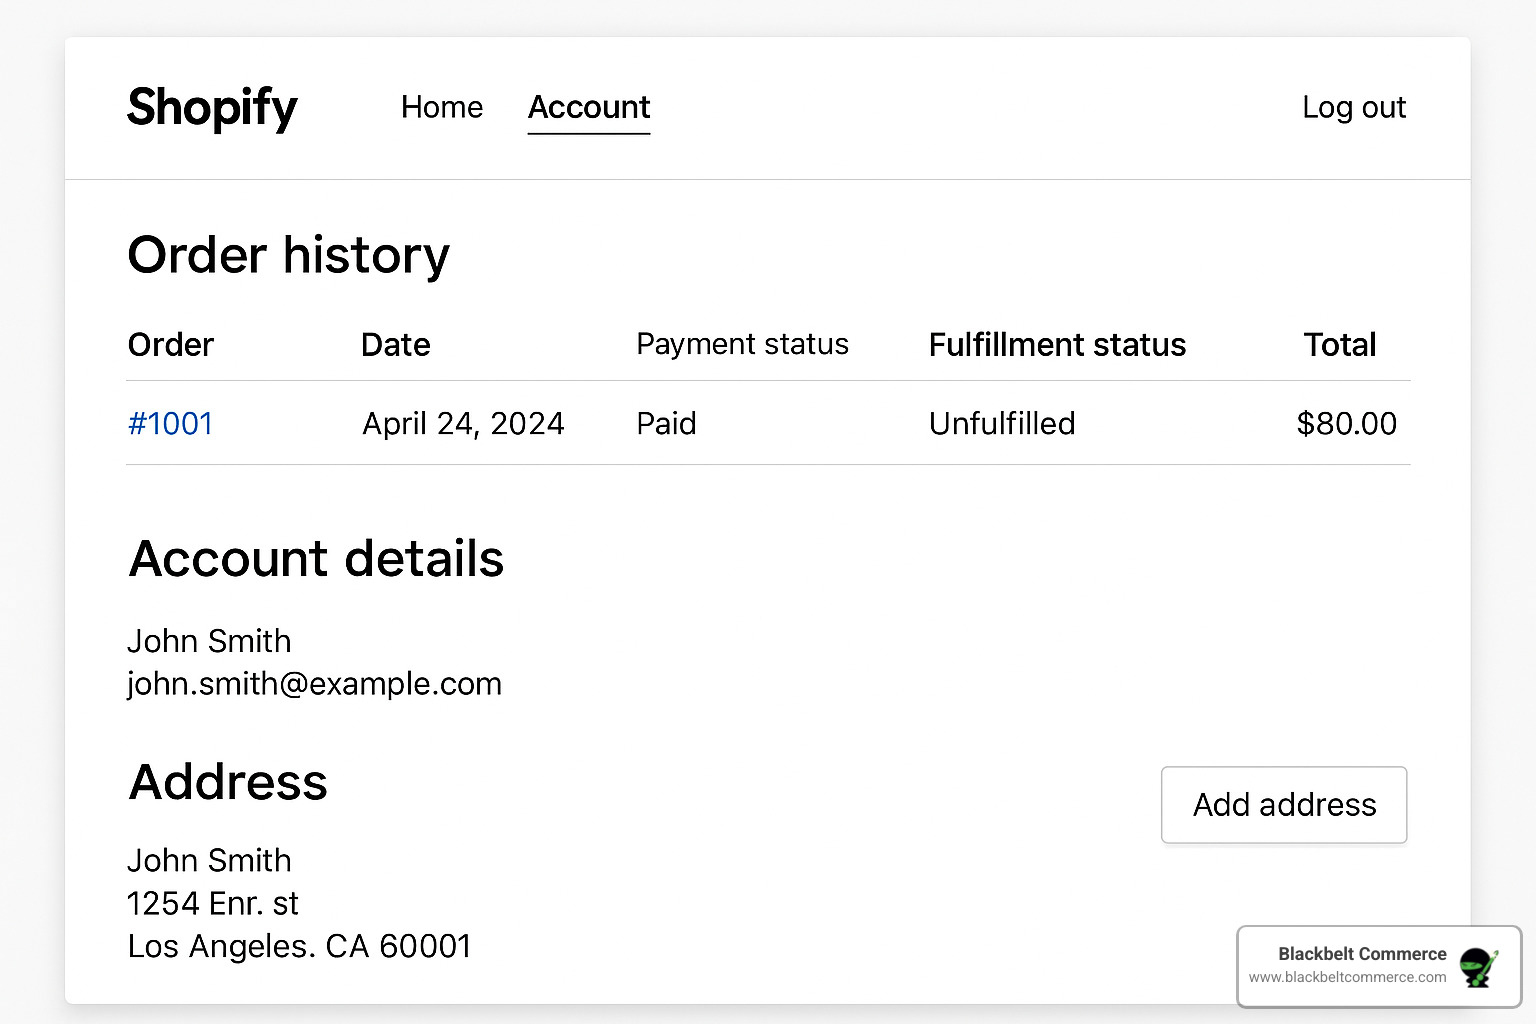Click the Fulfillment status column header

pos(1057,344)
